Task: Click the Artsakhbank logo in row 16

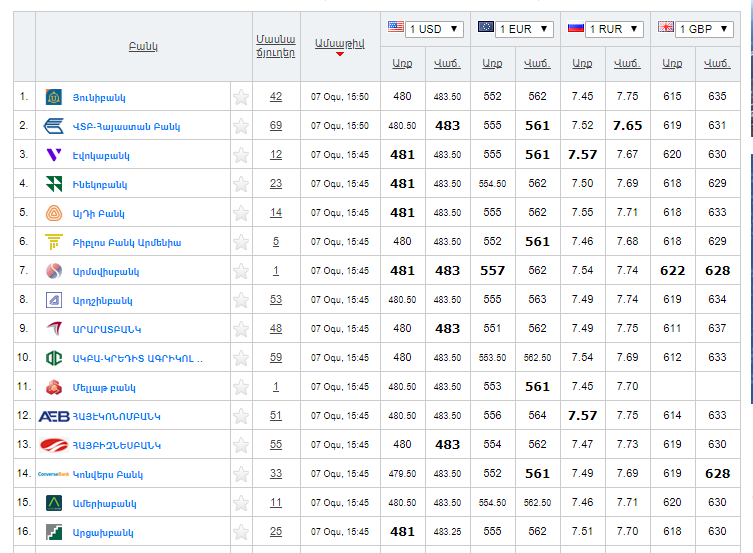Action: coord(53,532)
